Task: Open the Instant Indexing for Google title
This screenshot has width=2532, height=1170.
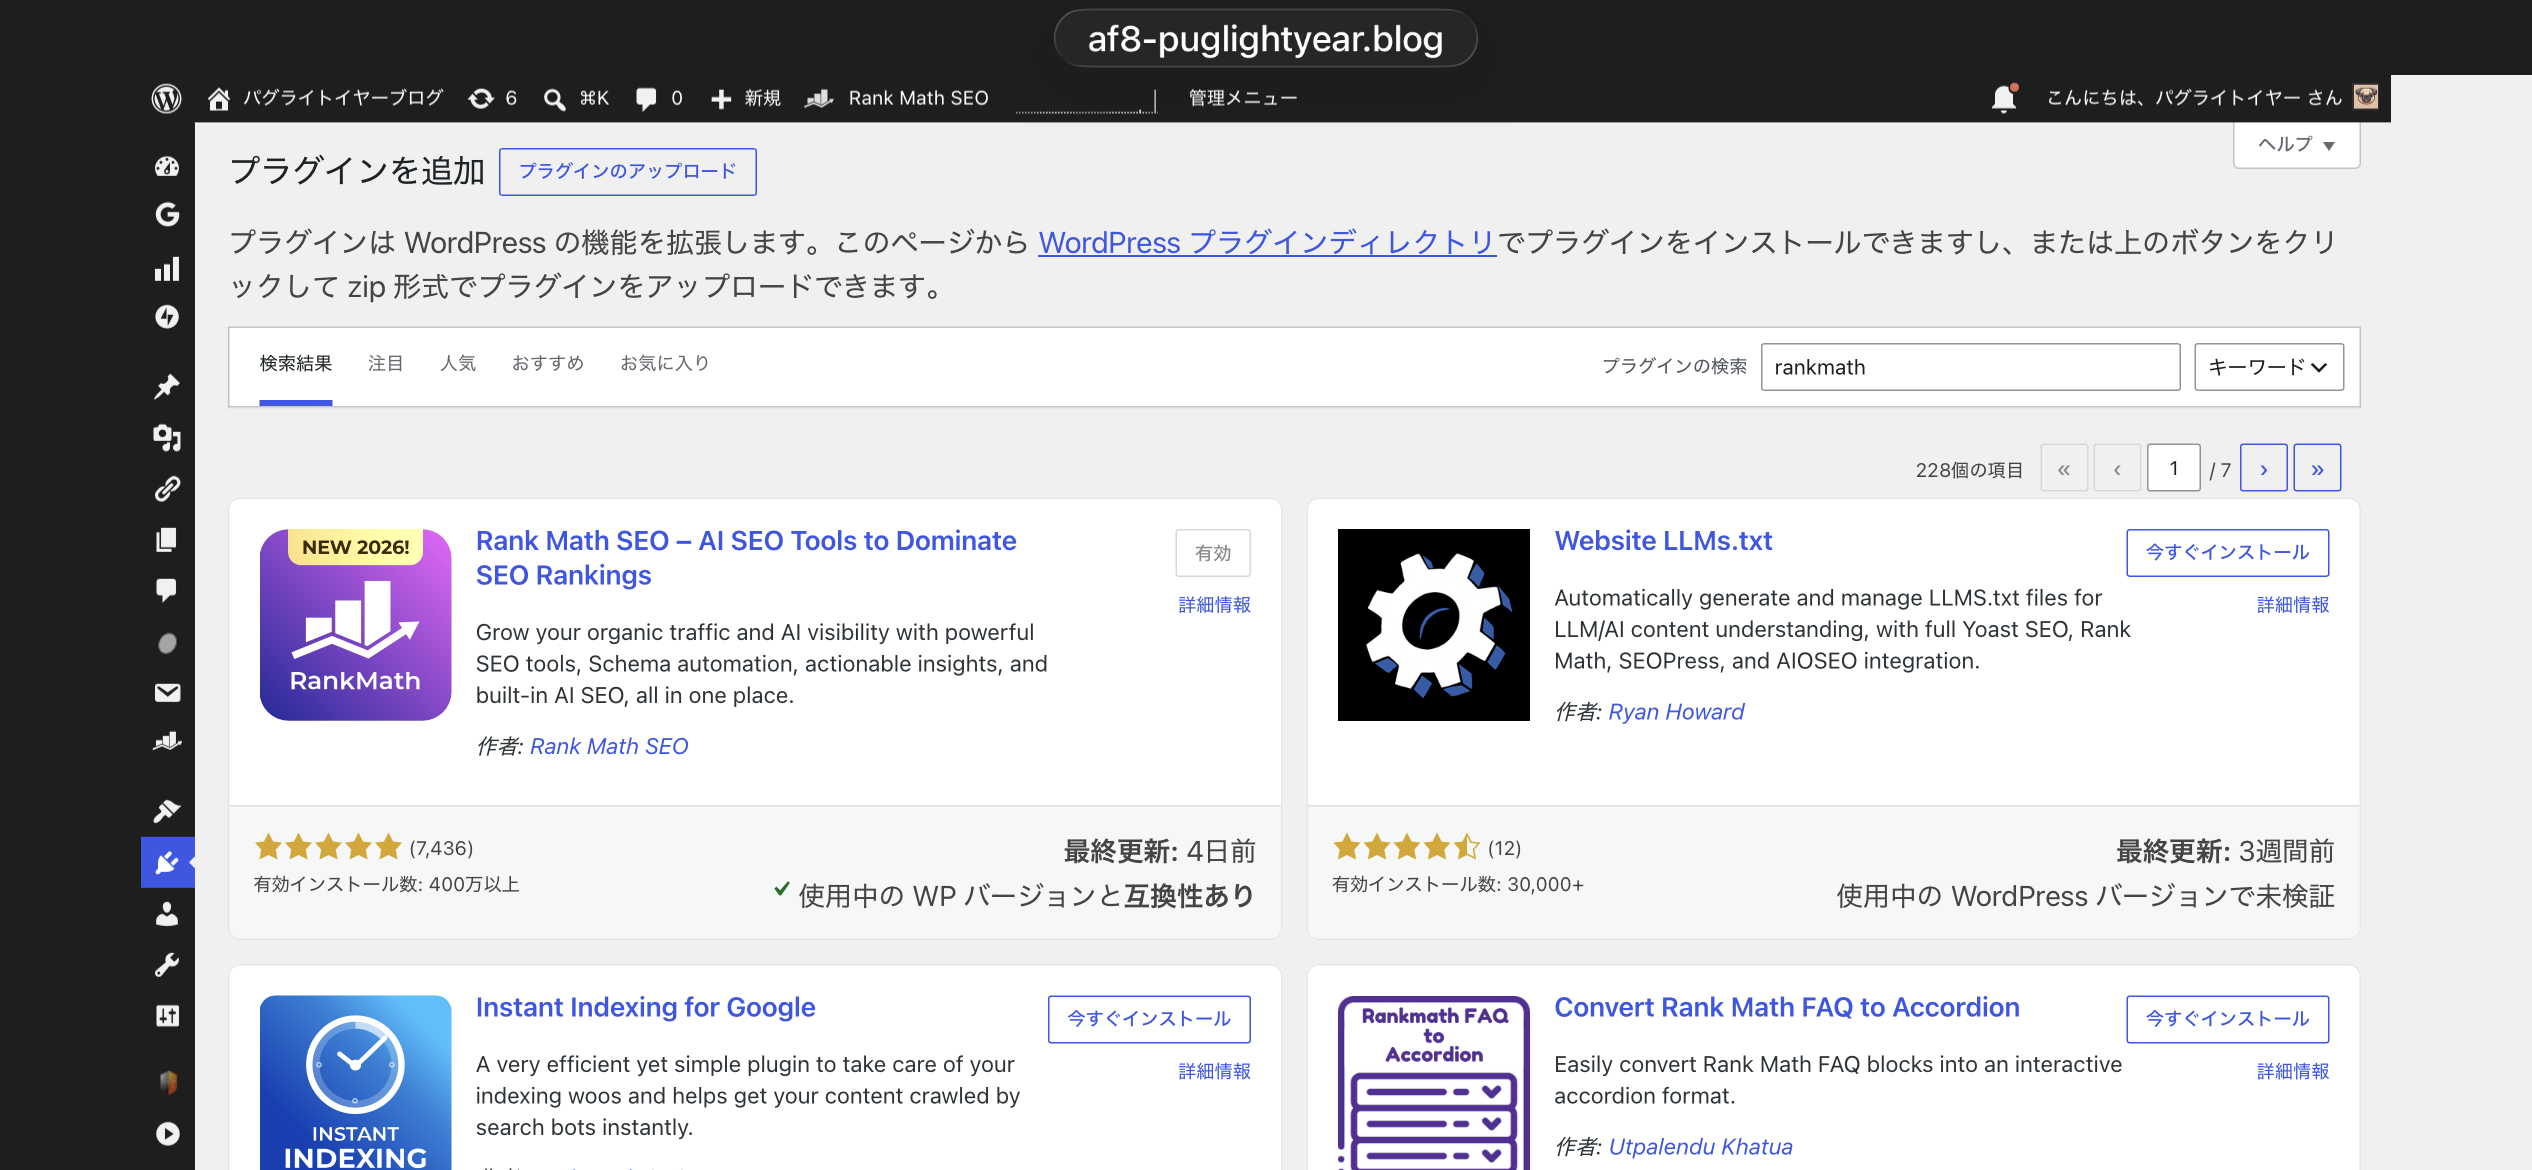Action: pos(646,1008)
